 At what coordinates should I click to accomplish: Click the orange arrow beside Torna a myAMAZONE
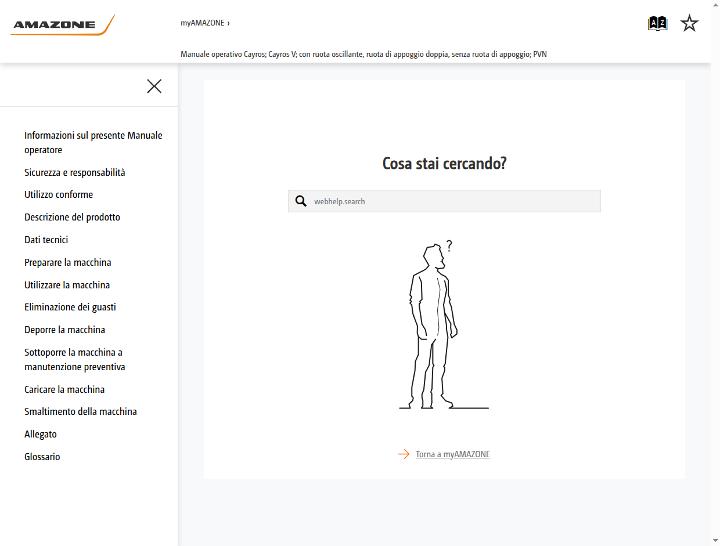click(x=404, y=454)
